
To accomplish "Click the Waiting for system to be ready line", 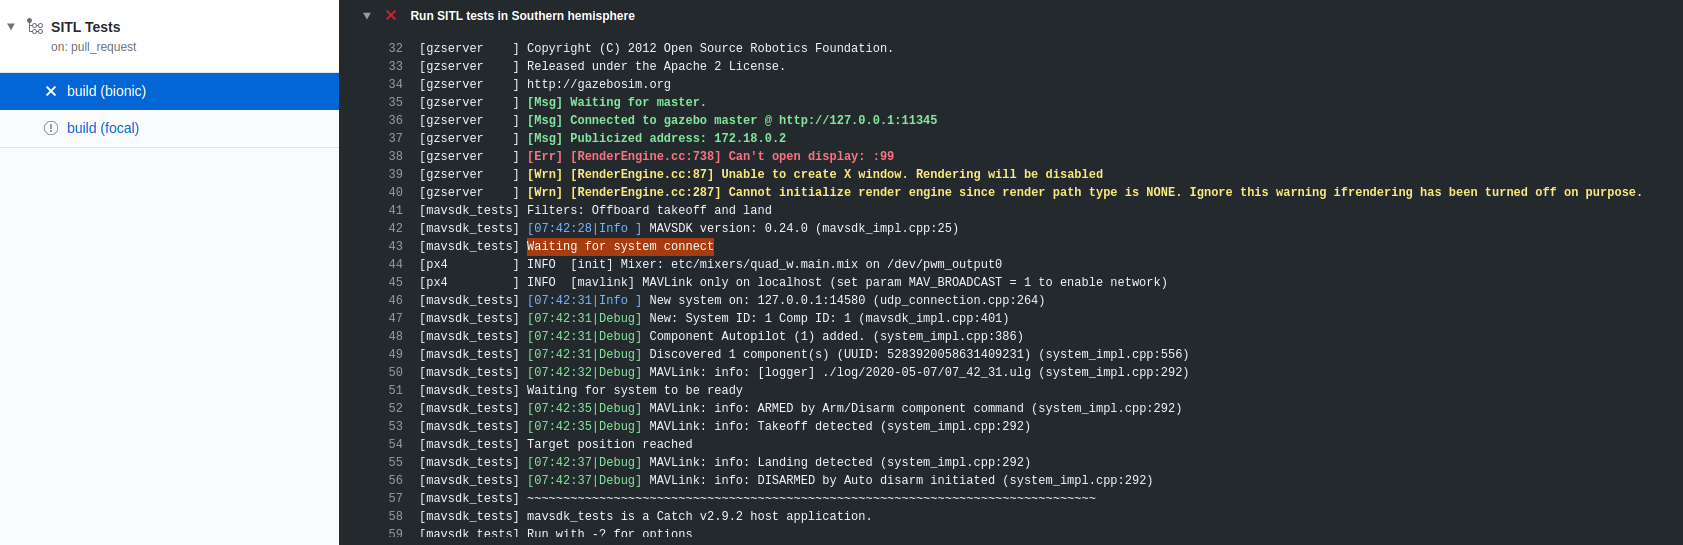I will point(635,390).
